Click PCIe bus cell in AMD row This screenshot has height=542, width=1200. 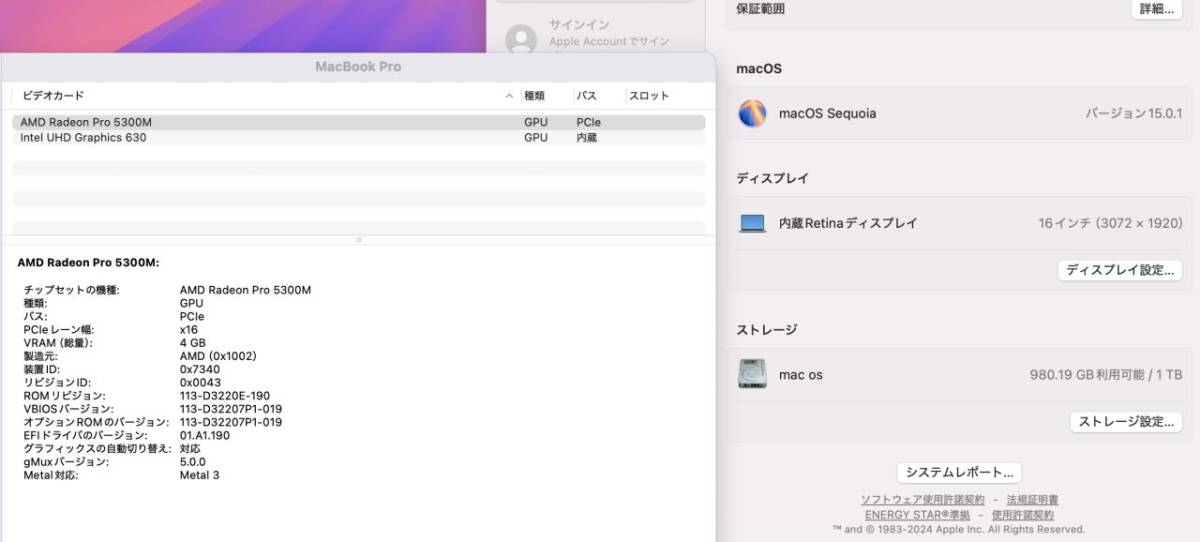coord(589,122)
